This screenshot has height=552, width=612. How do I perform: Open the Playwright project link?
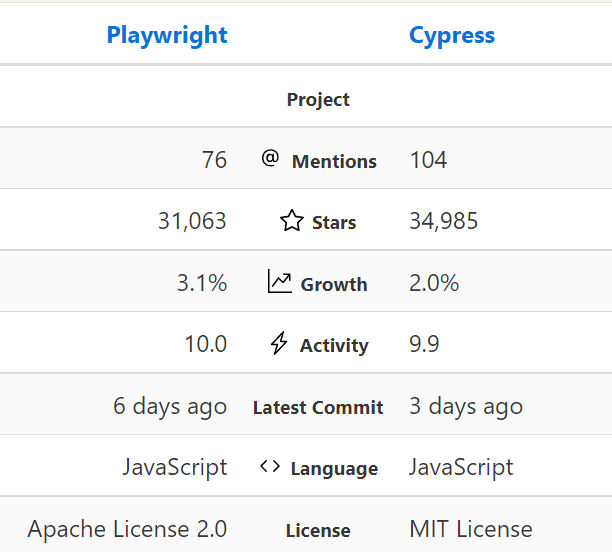(x=167, y=36)
